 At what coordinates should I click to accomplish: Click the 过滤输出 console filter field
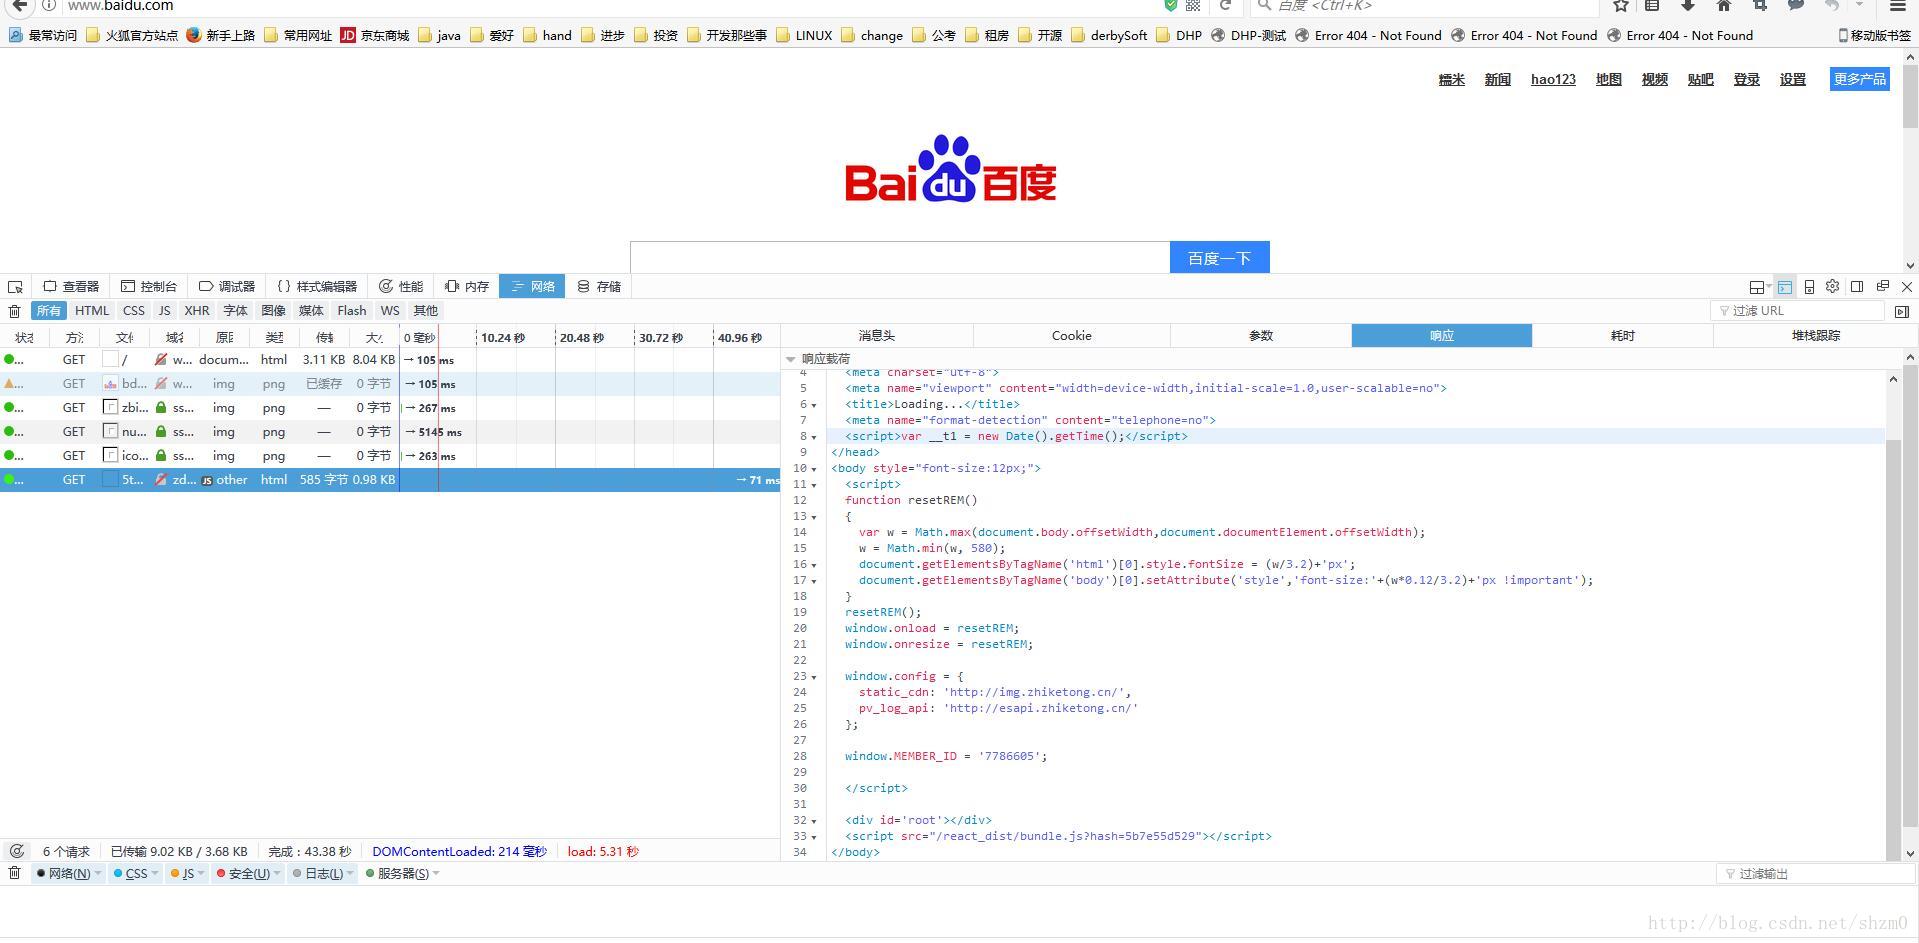coord(1815,874)
